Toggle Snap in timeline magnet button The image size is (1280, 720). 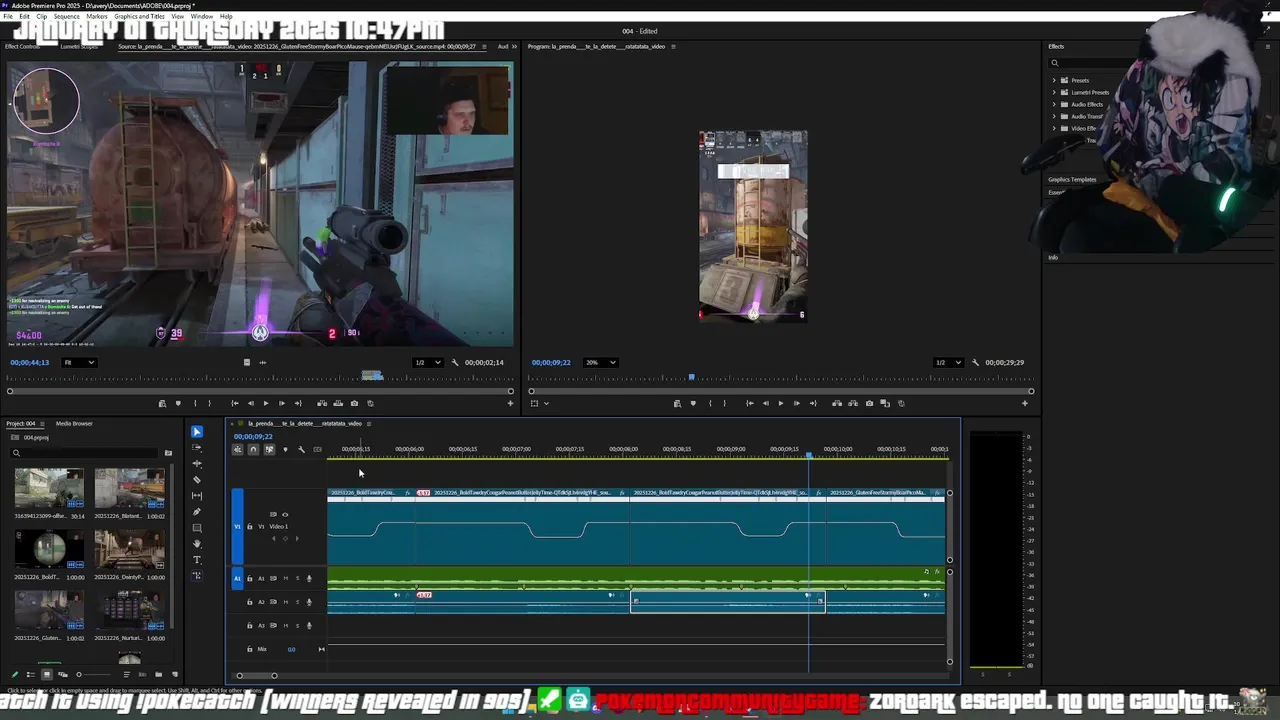253,450
